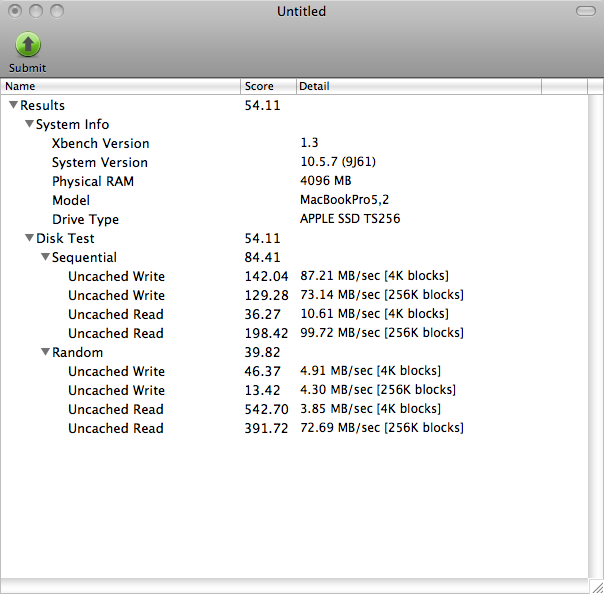The height and width of the screenshot is (594, 604).
Task: Select the Drive Type row
Action: point(294,219)
